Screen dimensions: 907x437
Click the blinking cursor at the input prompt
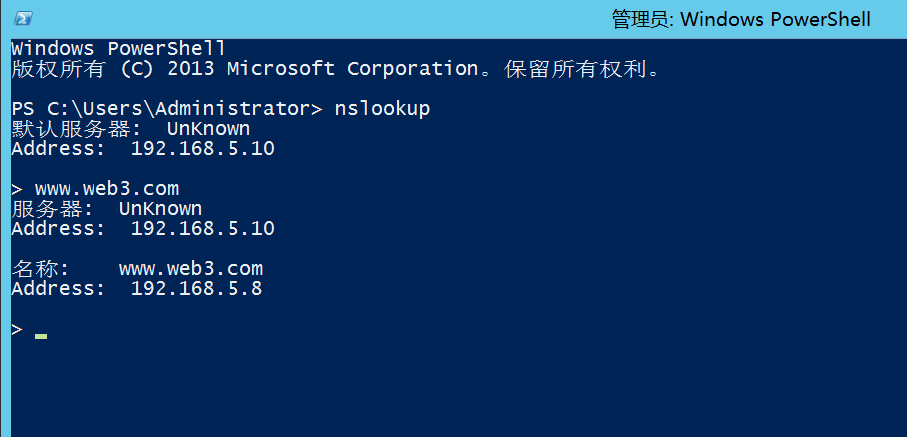click(41, 336)
